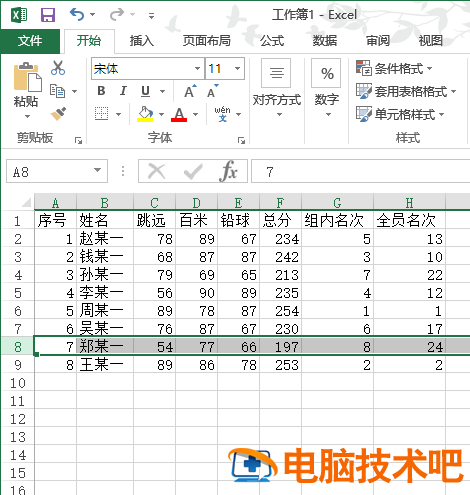Click the cell containing 周某一
This screenshot has height=495, width=470.
(x=105, y=311)
